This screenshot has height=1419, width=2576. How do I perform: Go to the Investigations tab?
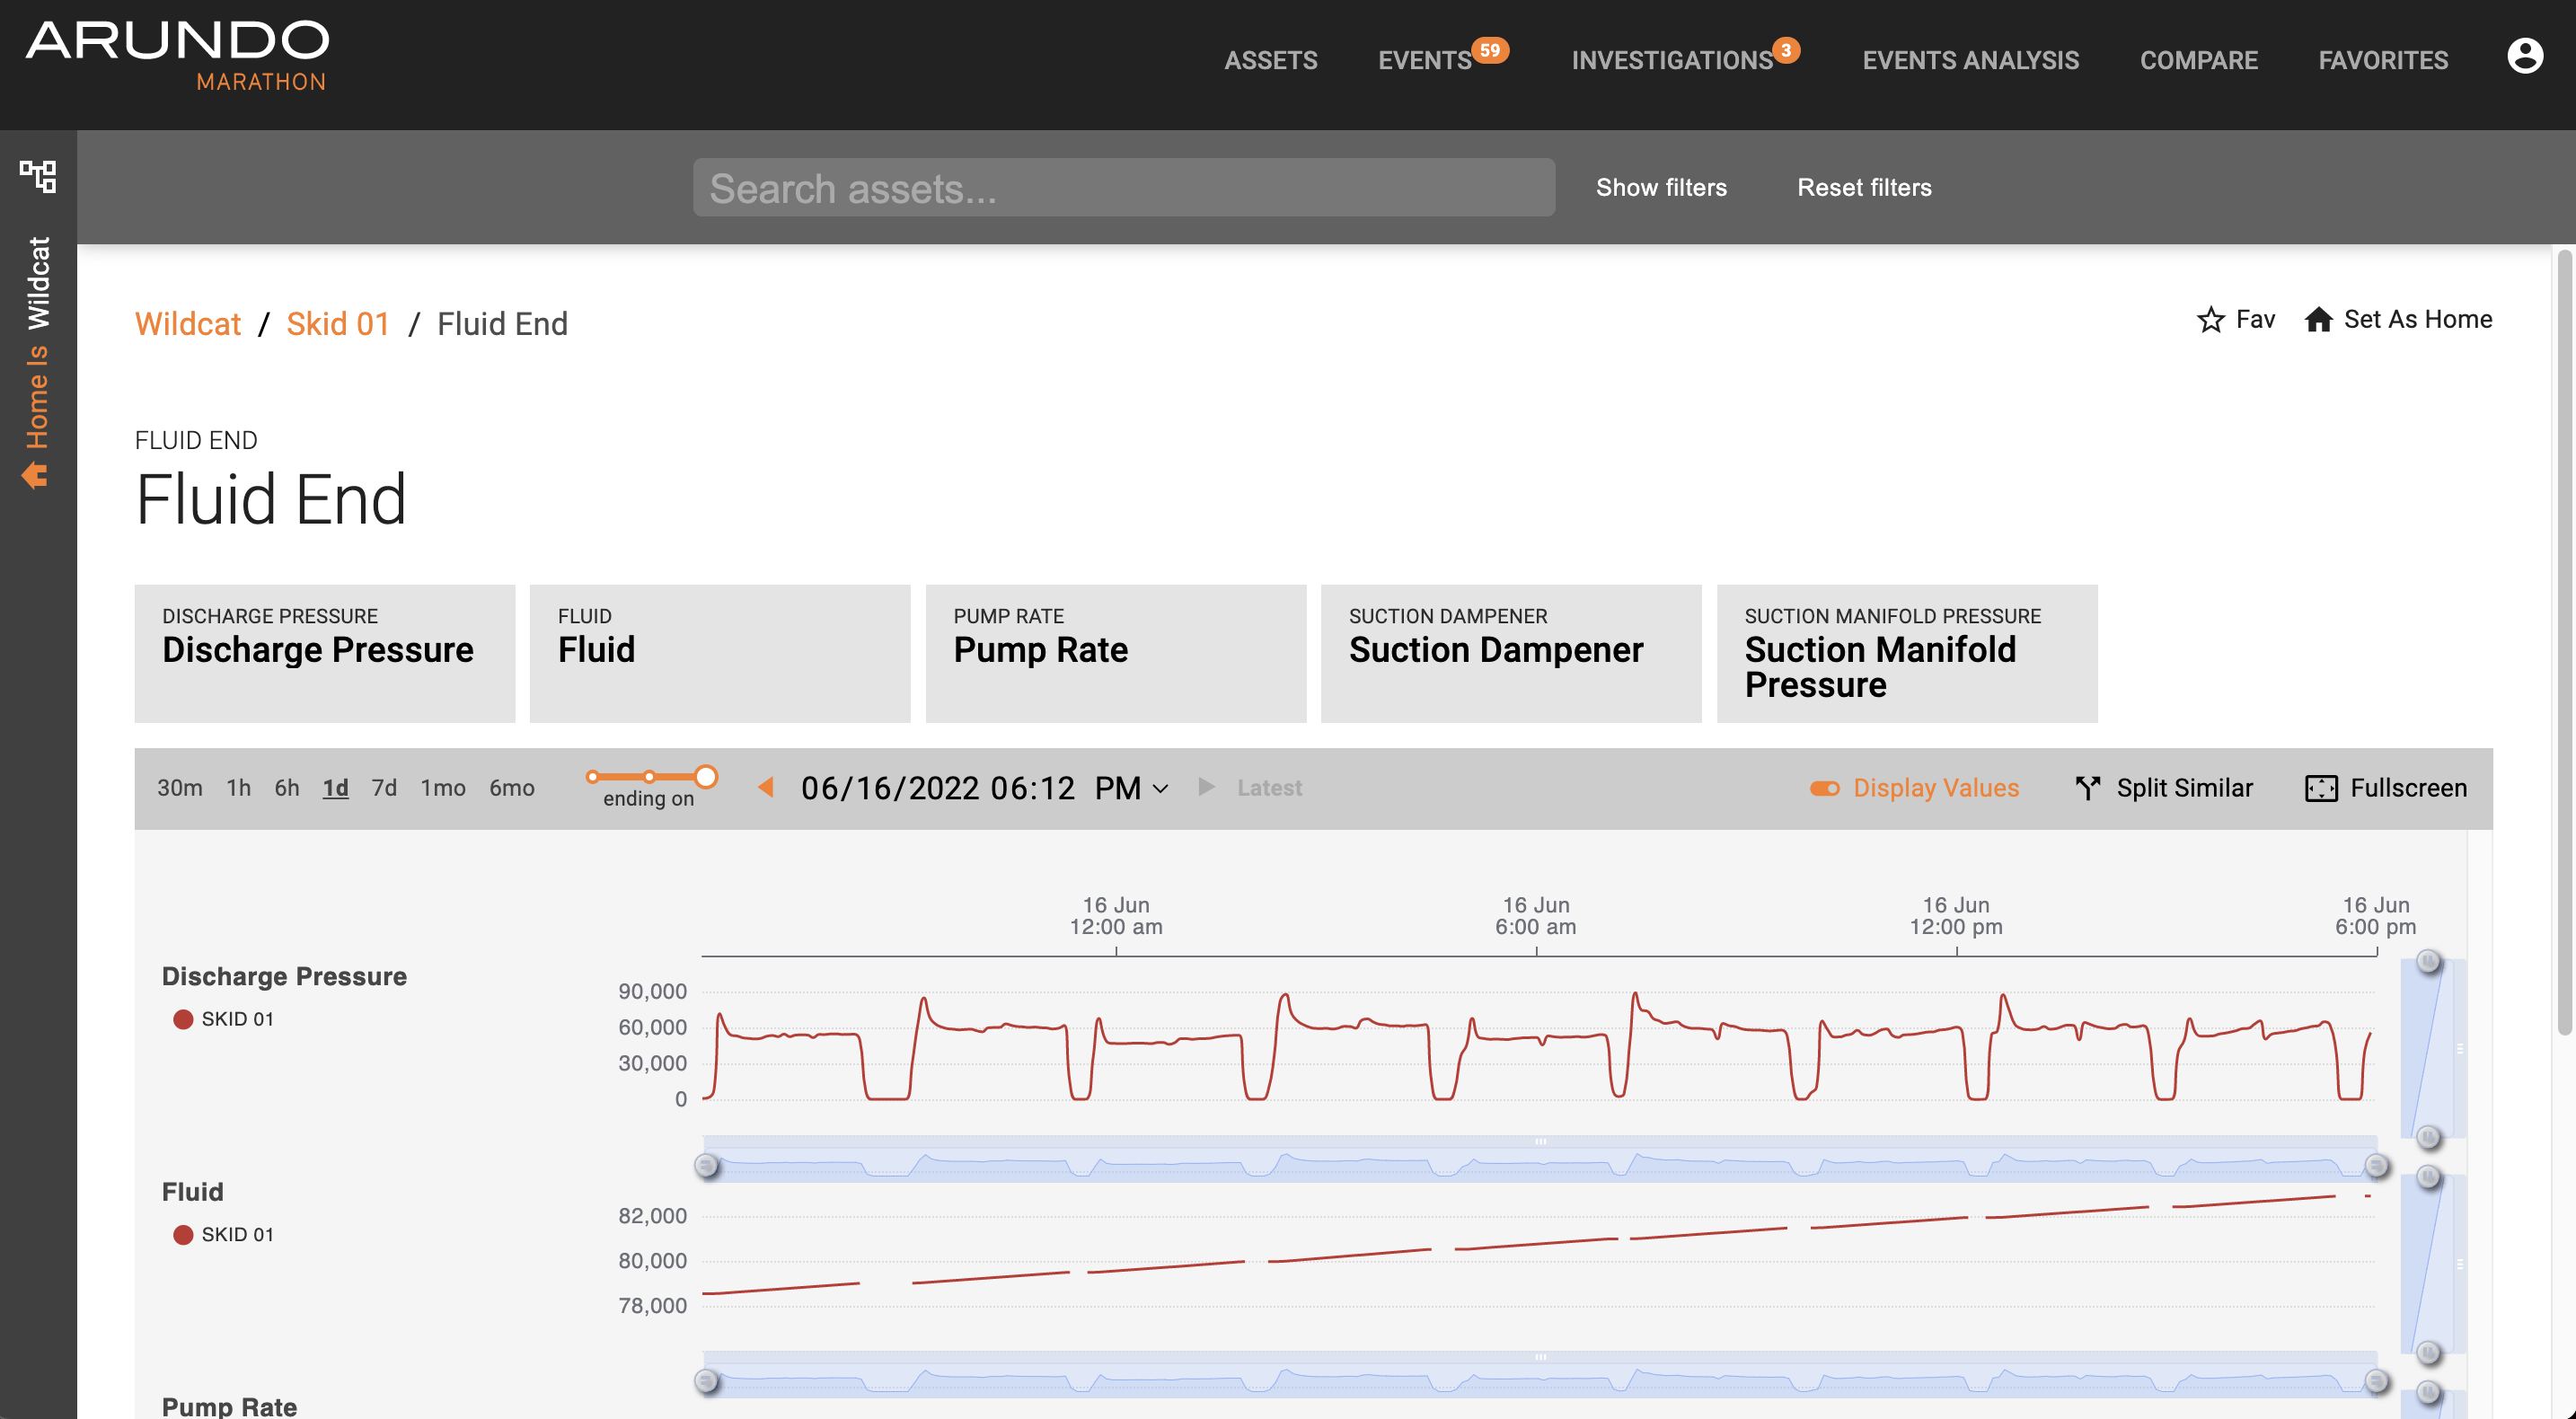tap(1671, 60)
